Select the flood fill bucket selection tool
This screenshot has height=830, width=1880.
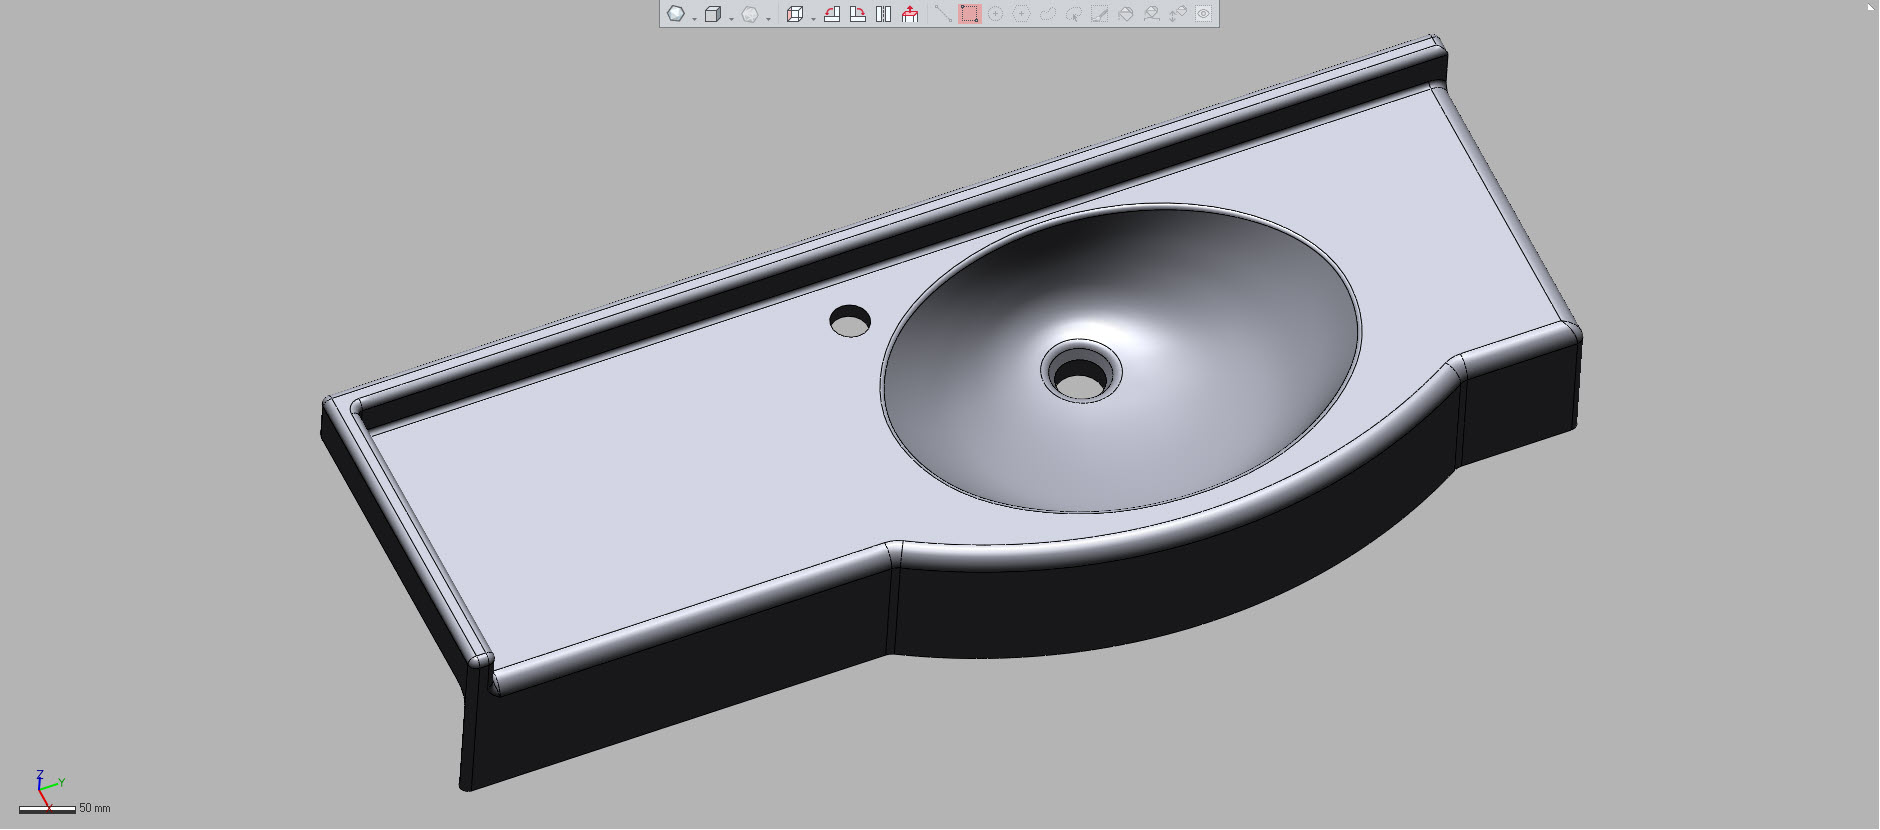(x=1125, y=14)
